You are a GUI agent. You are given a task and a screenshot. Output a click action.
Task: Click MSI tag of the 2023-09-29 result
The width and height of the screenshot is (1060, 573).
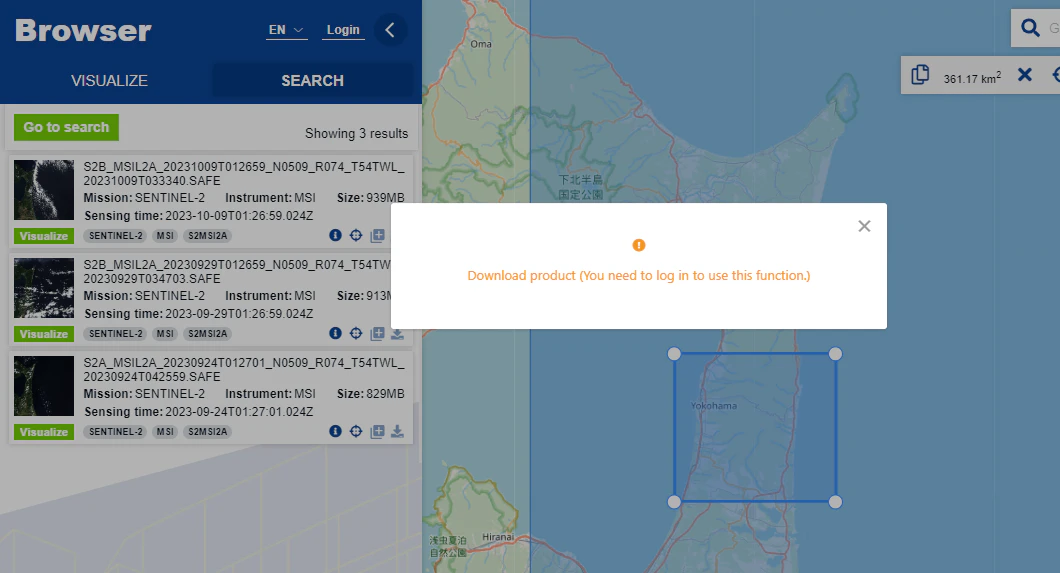pos(165,334)
